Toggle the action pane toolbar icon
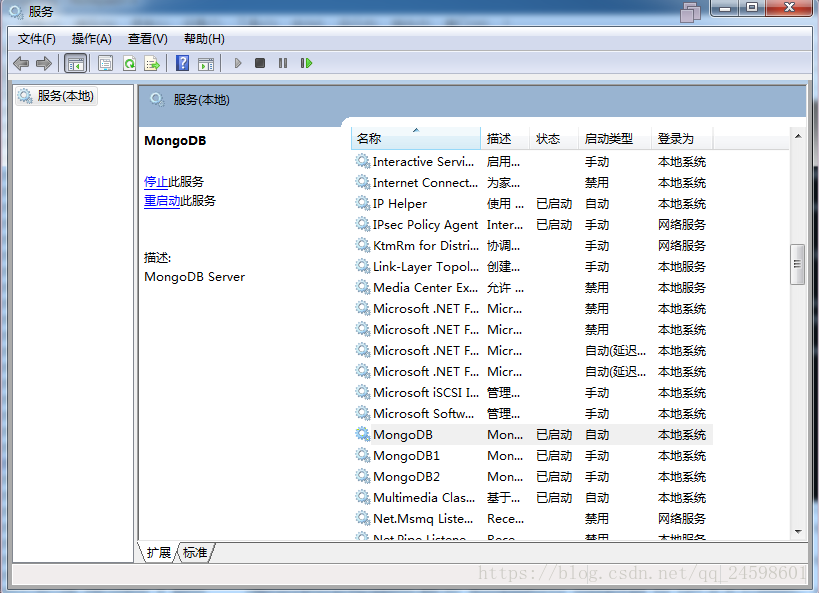819x593 pixels. 206,64
